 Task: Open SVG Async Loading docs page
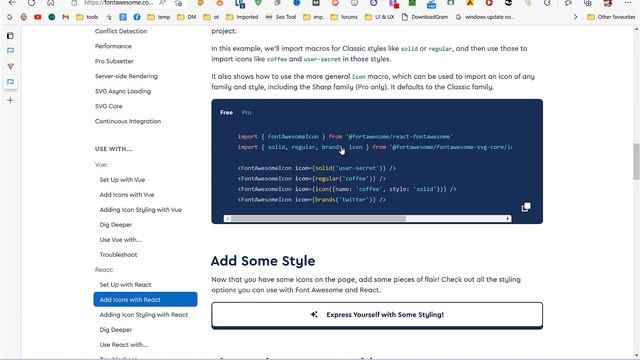point(122,91)
